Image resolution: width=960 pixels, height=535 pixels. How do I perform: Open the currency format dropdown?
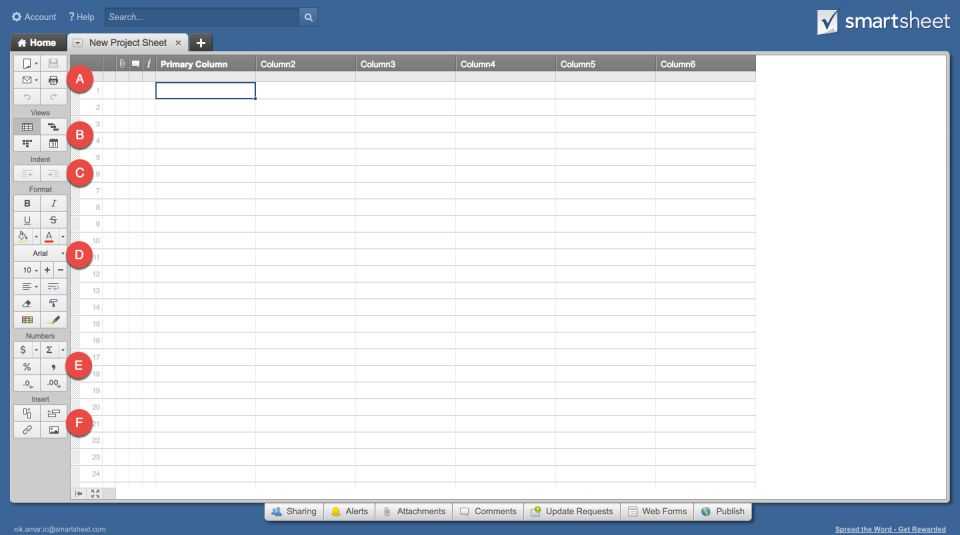point(27,350)
